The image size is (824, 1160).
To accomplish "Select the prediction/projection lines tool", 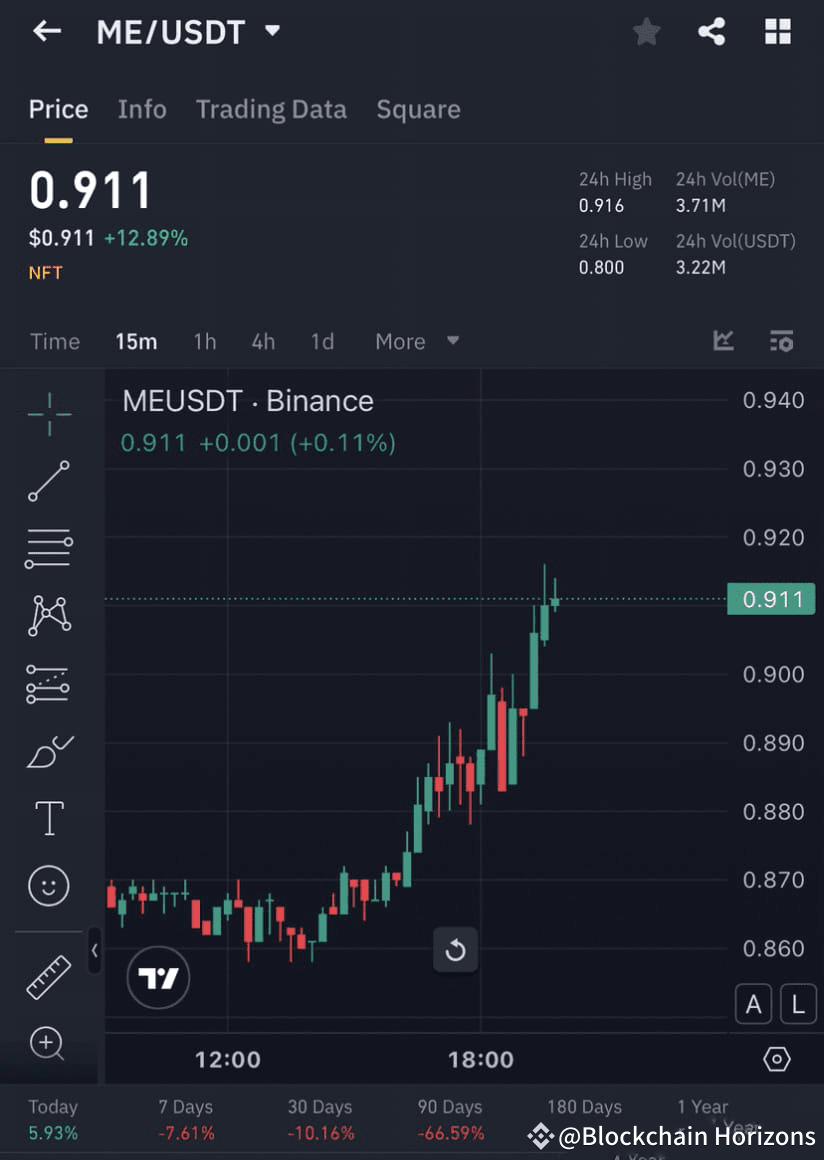I will (48, 684).
